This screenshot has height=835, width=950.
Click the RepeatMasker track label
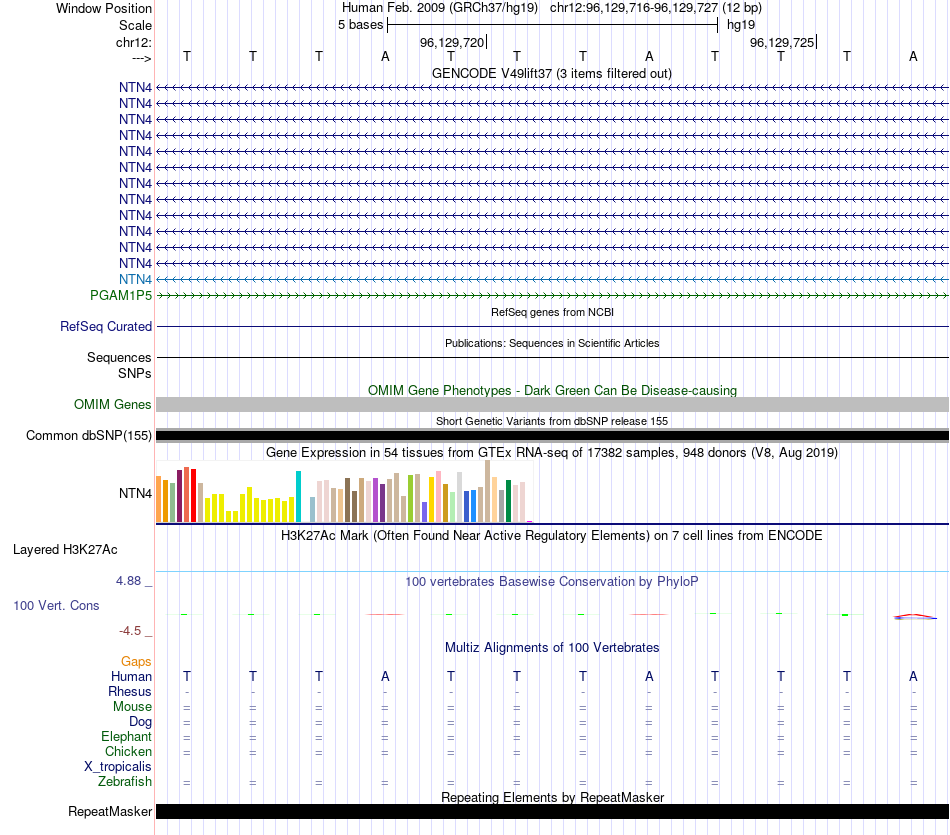pyautogui.click(x=110, y=811)
